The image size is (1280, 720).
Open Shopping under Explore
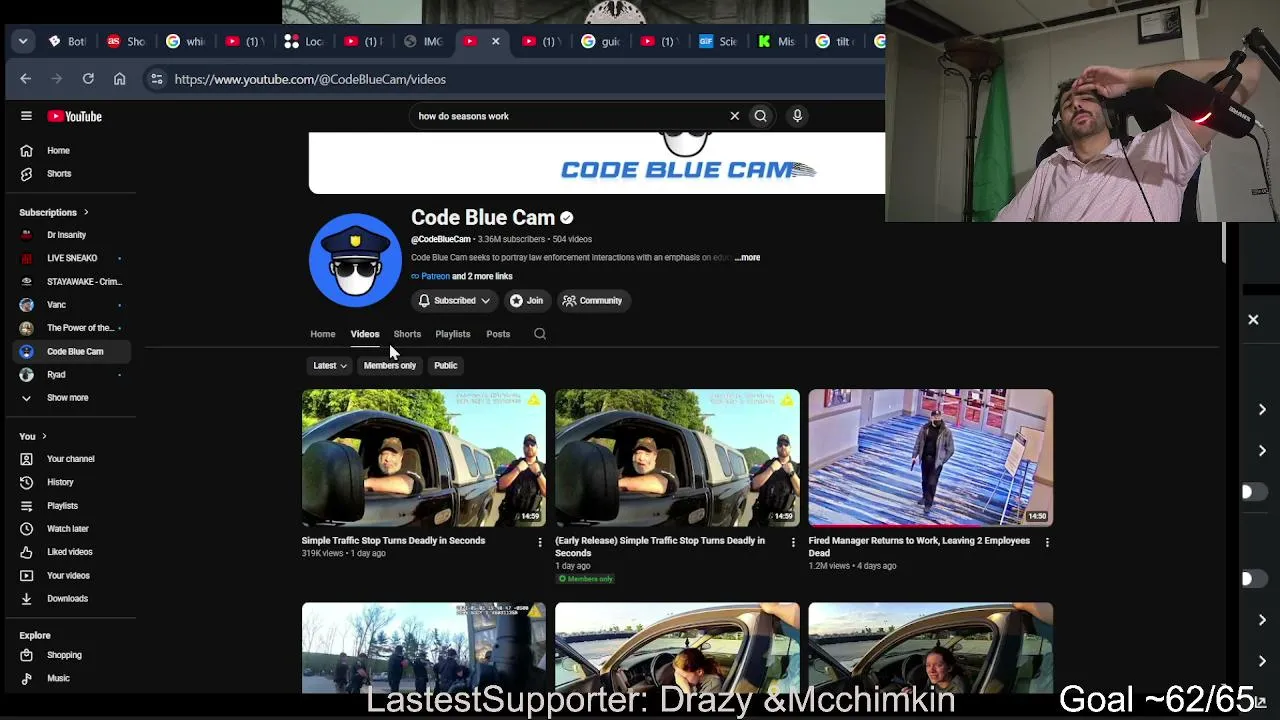[x=64, y=655]
